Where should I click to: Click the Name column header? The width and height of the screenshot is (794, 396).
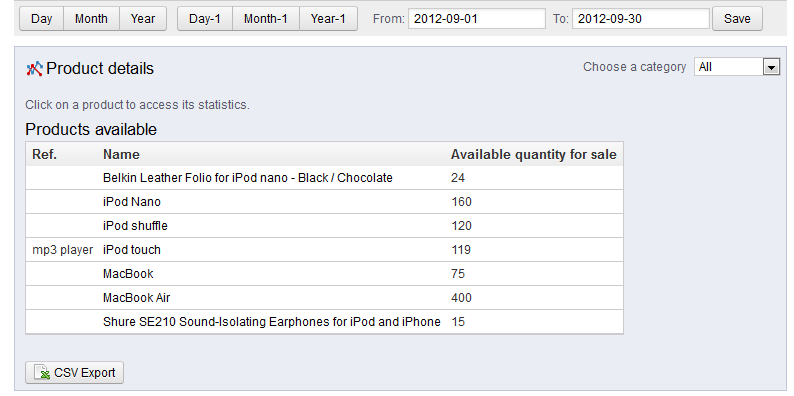[x=121, y=154]
